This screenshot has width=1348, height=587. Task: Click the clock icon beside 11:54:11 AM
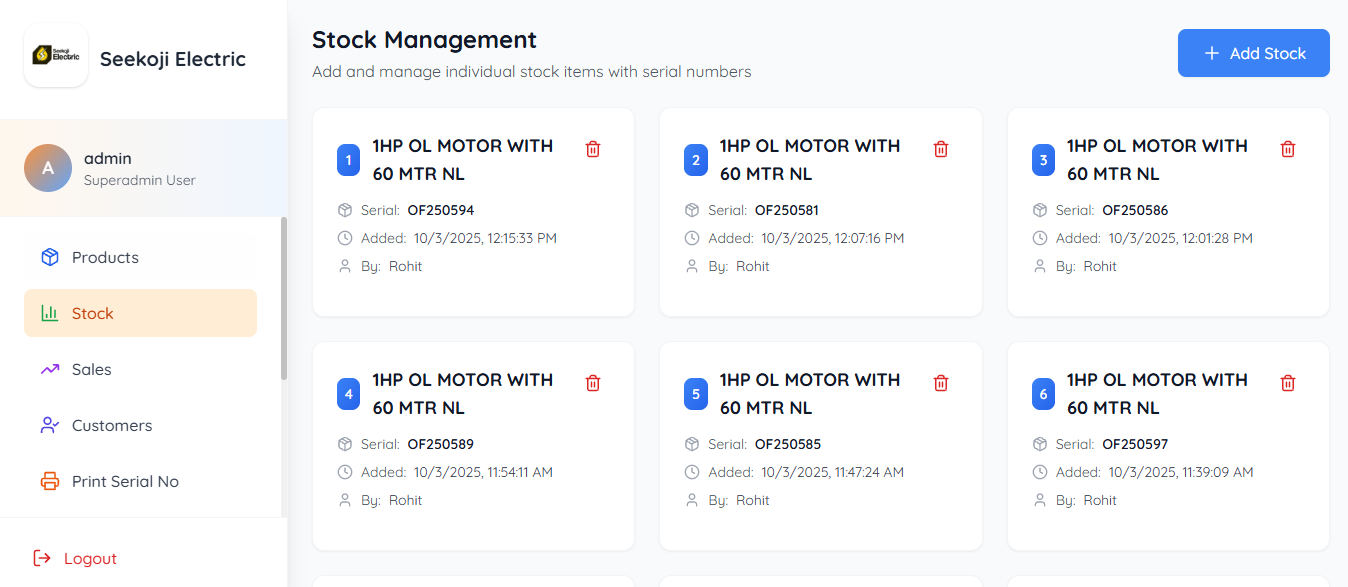click(345, 472)
